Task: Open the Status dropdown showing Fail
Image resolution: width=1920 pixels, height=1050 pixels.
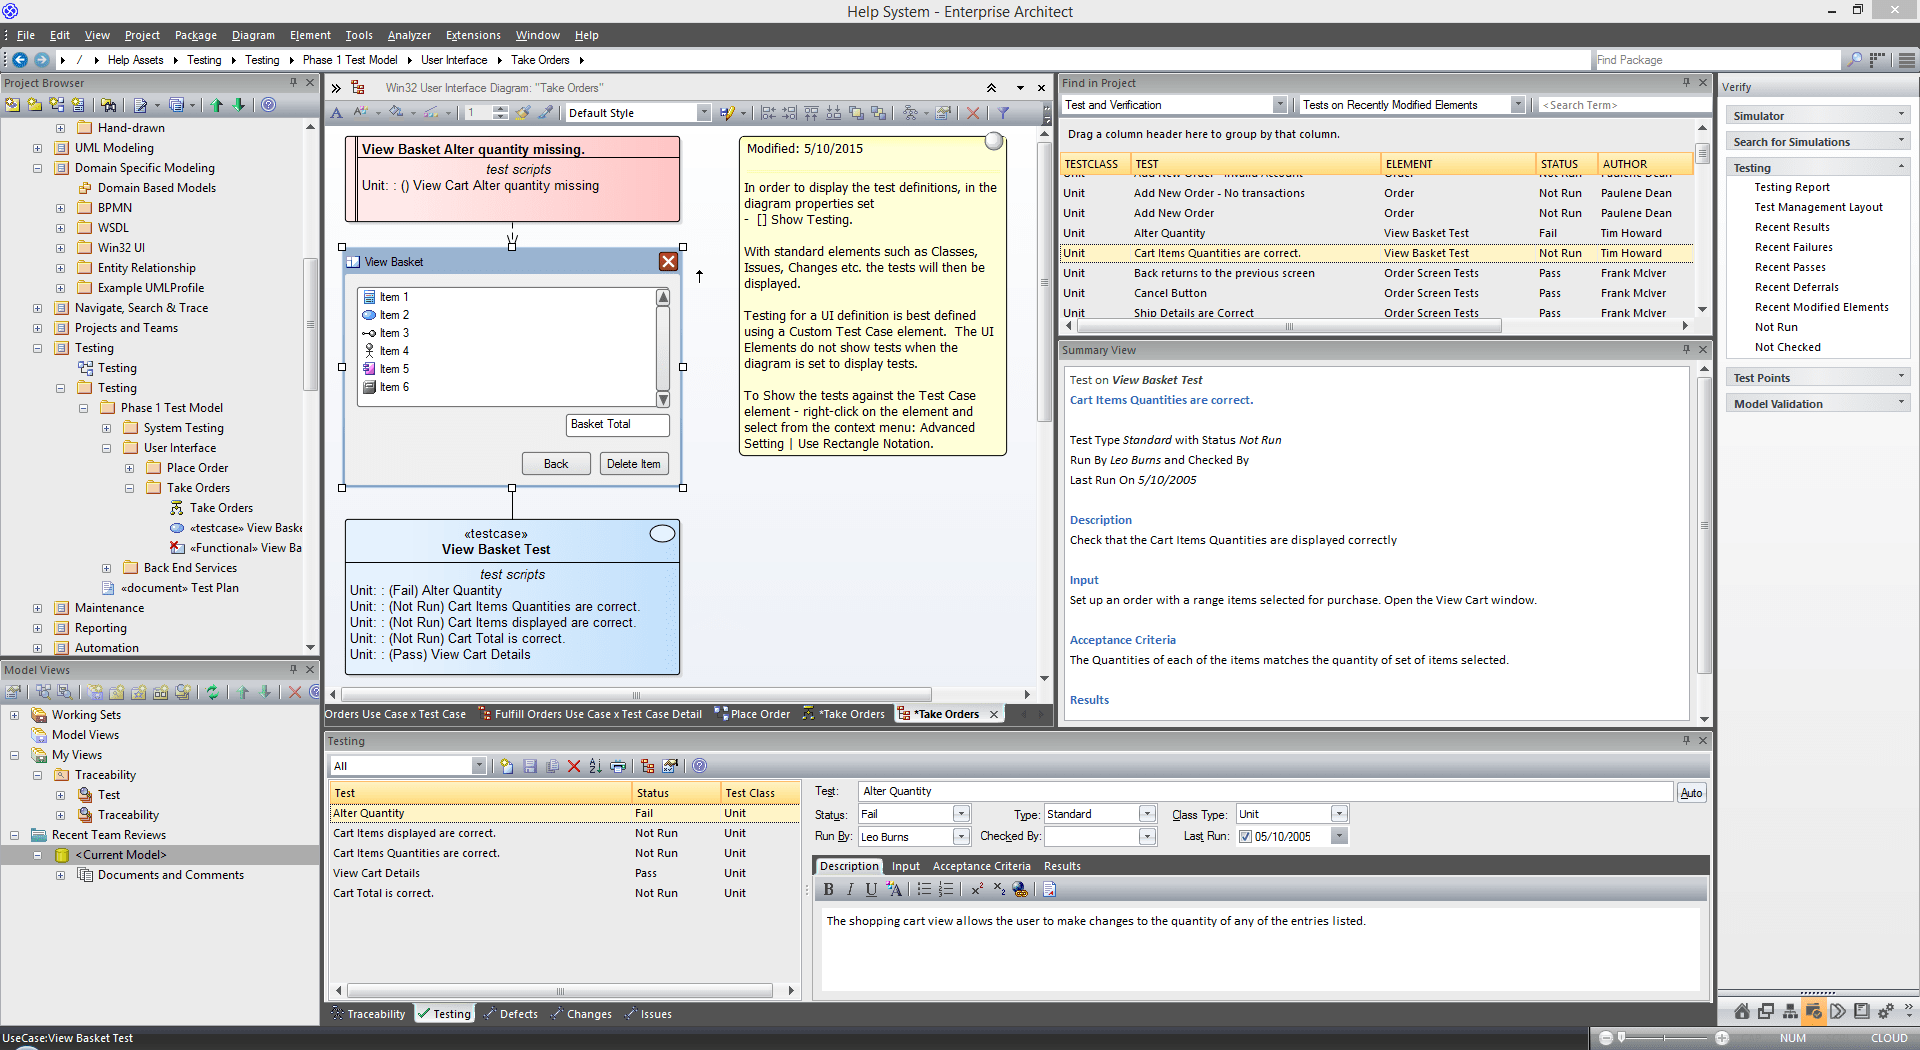Action: (x=961, y=814)
